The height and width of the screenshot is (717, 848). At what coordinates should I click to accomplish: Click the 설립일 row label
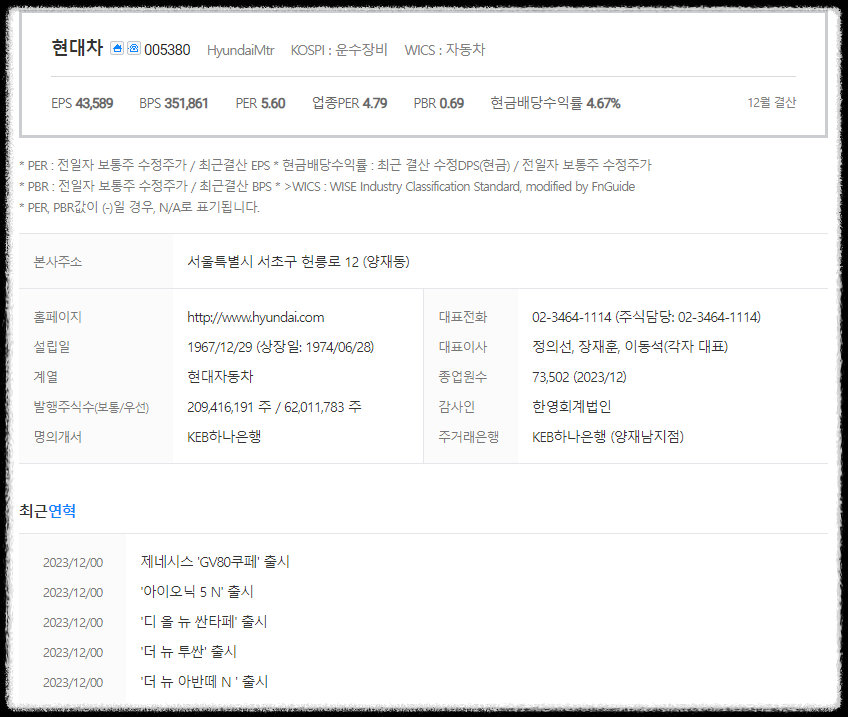[x=52, y=347]
